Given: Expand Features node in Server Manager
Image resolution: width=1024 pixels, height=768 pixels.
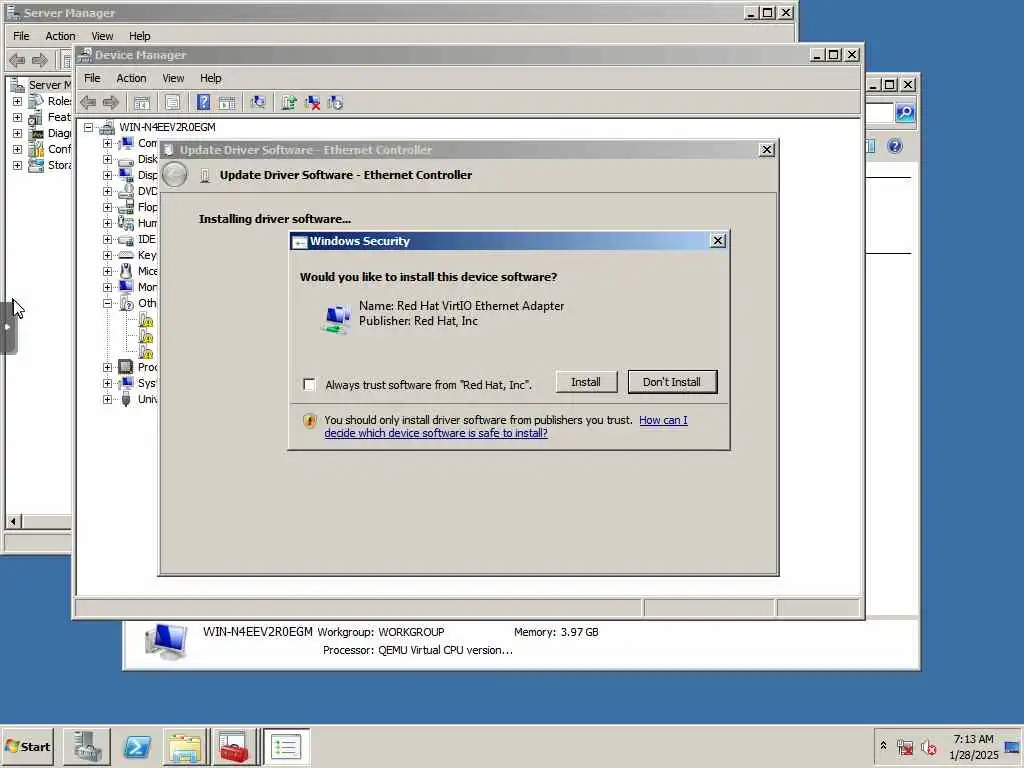Looking at the screenshot, I should coord(18,118).
